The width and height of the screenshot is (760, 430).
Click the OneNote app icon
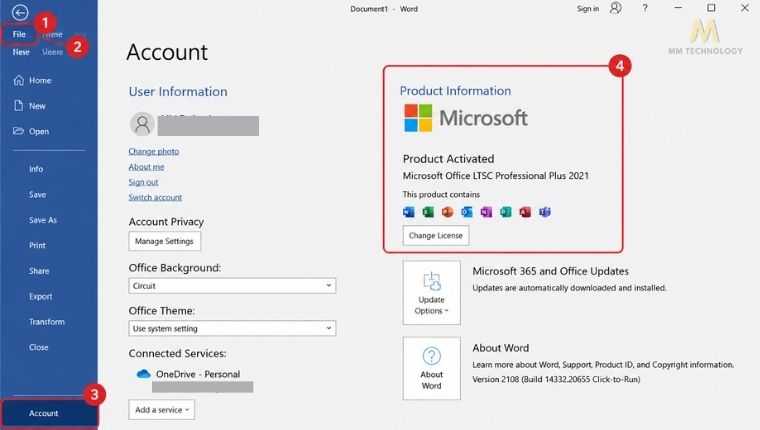486,212
